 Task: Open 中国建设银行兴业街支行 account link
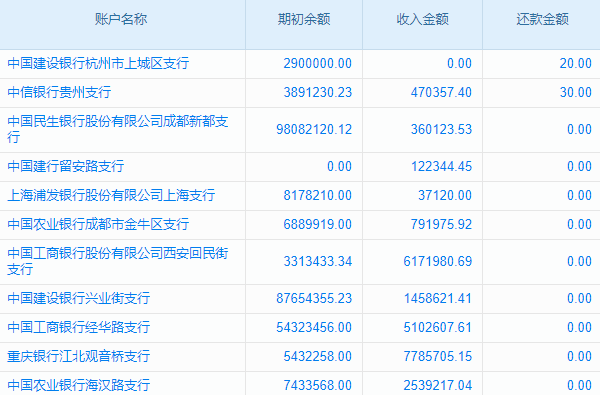tap(78, 298)
